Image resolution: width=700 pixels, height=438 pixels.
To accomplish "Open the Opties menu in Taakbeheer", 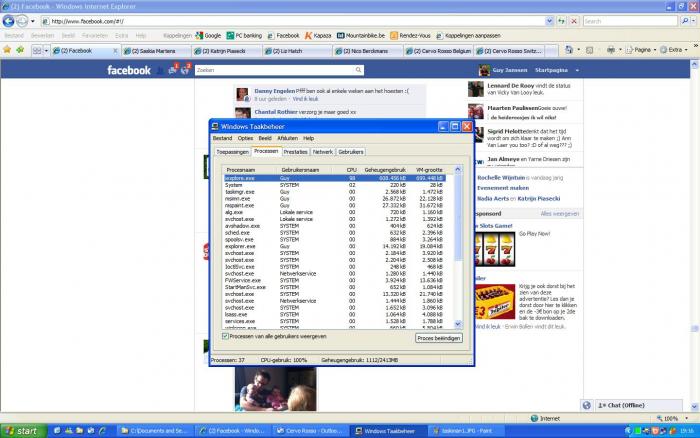I will (244, 138).
